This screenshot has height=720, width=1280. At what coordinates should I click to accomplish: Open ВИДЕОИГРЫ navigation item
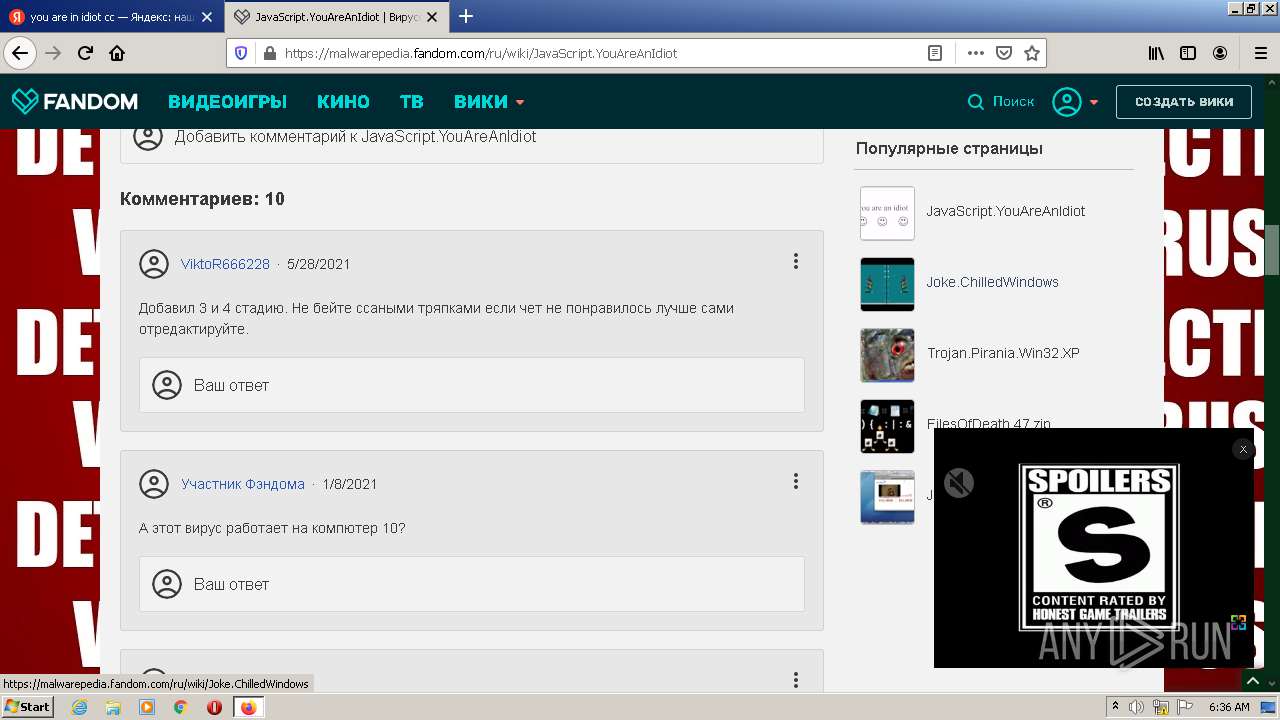[227, 102]
